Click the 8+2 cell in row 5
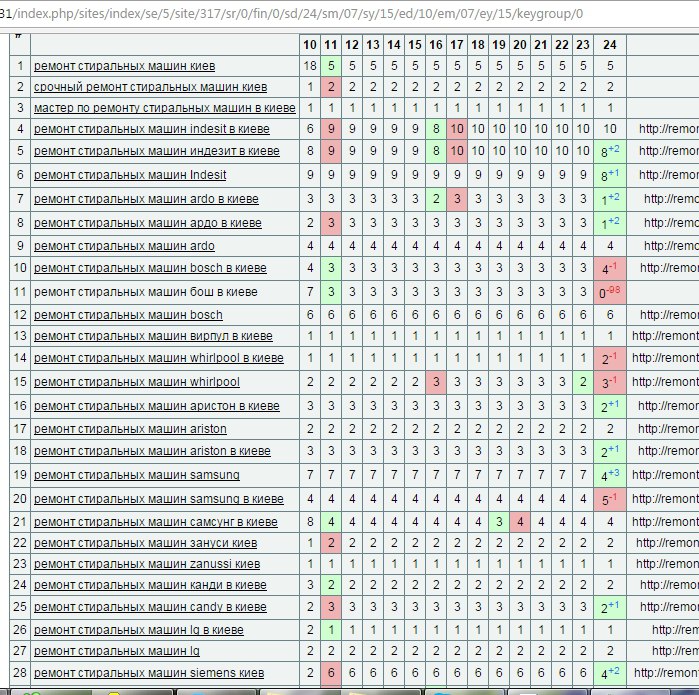This screenshot has height=695, width=699. (x=610, y=152)
